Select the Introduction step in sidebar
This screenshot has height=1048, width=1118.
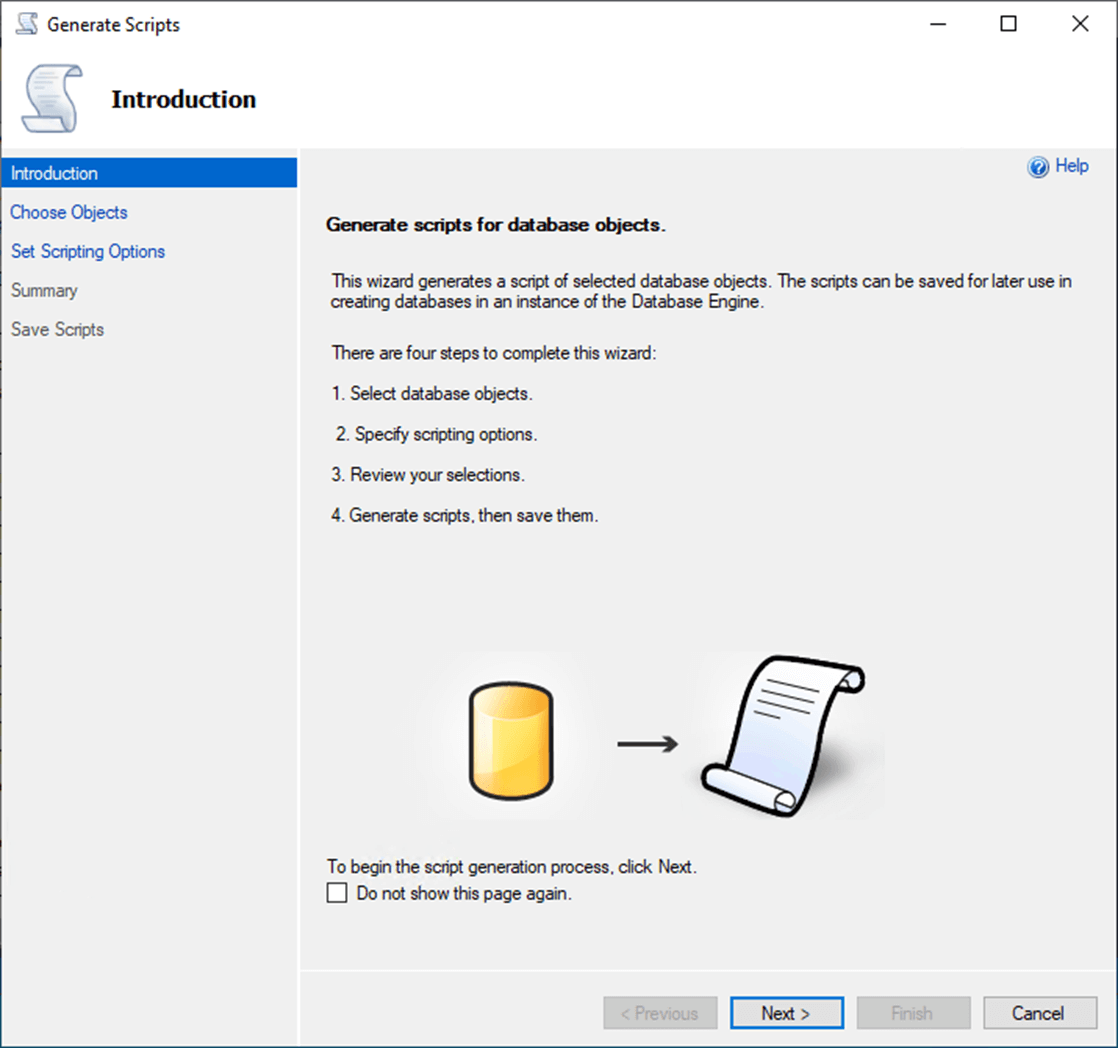coord(55,173)
